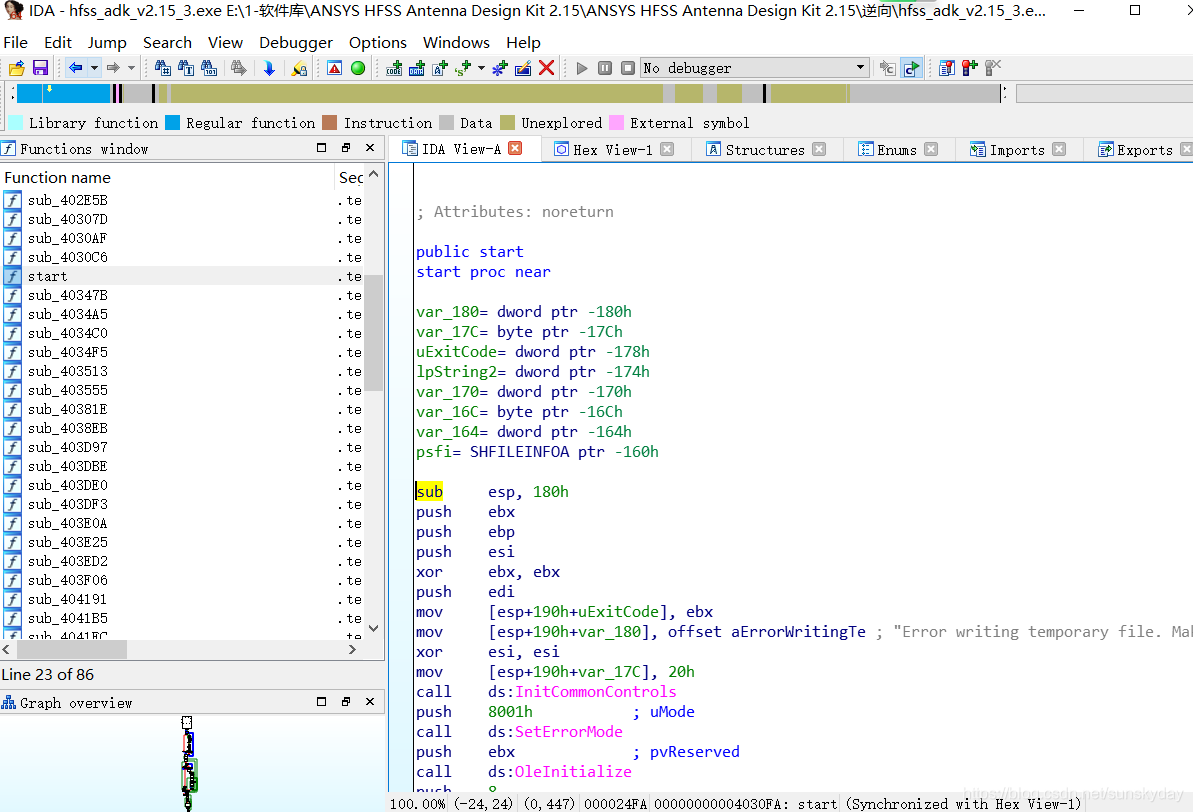Click the blue down-arrow Jump to address icon
The height and width of the screenshot is (812, 1193).
pos(269,68)
